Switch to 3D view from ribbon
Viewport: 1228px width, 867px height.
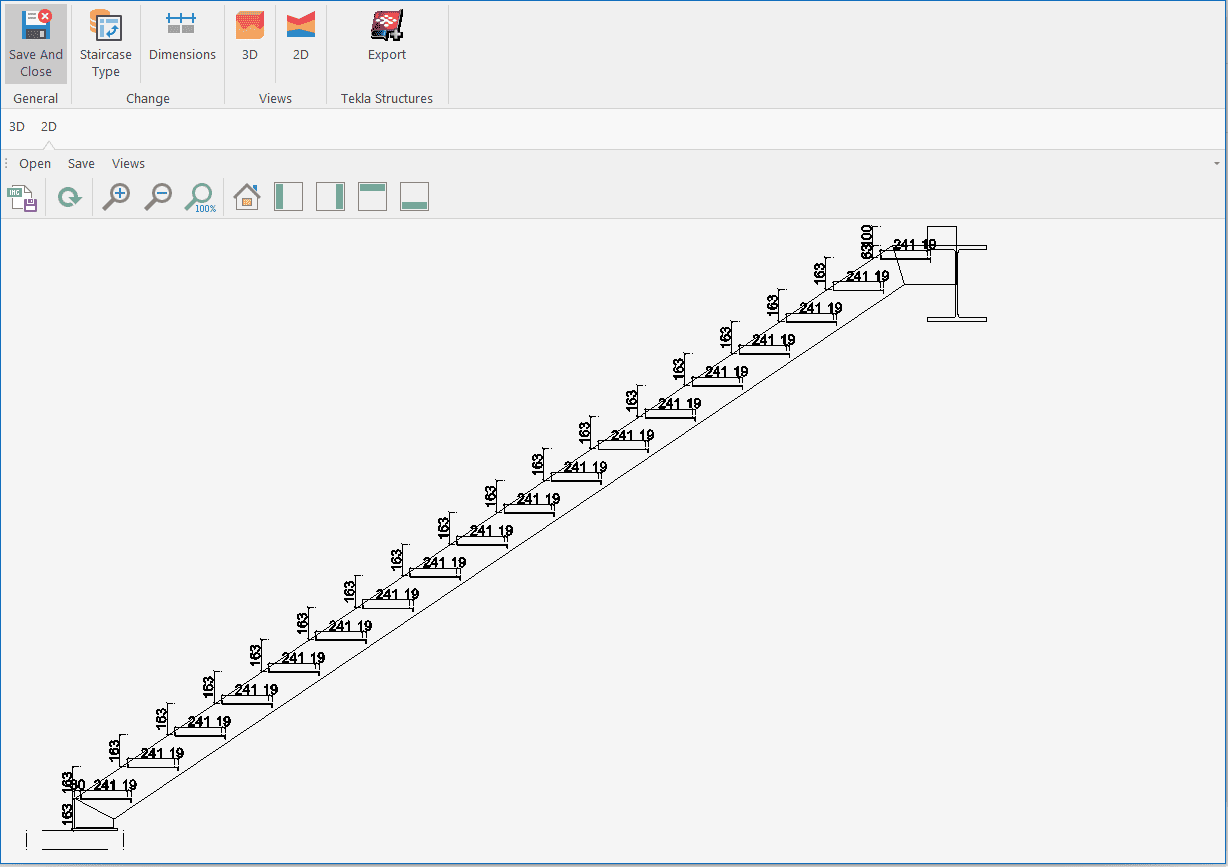coord(250,38)
